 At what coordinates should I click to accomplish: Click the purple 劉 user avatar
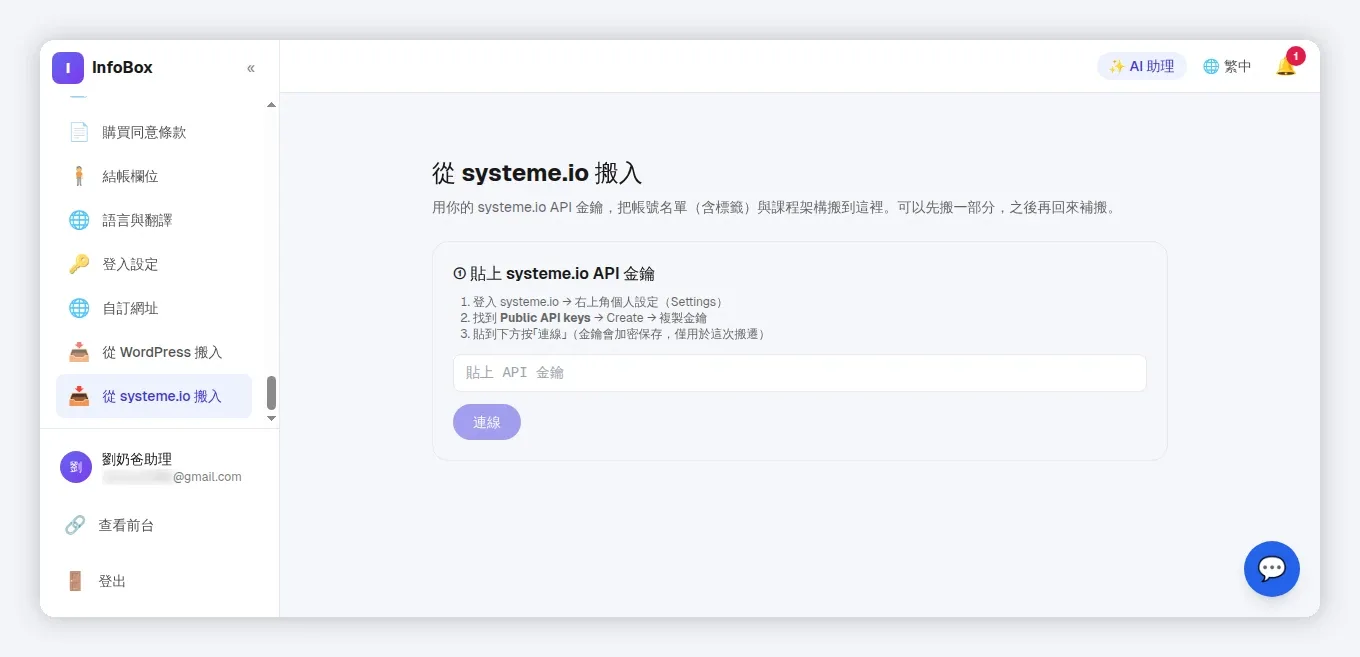[76, 467]
